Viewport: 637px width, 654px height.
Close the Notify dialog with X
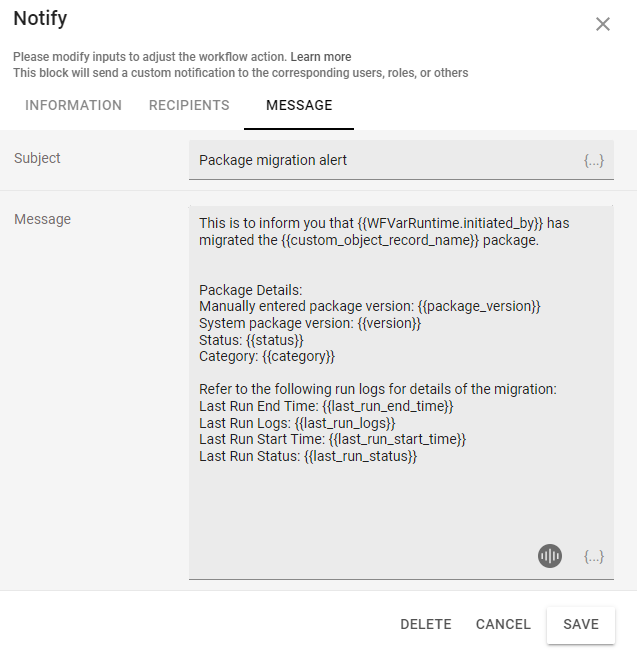602,24
